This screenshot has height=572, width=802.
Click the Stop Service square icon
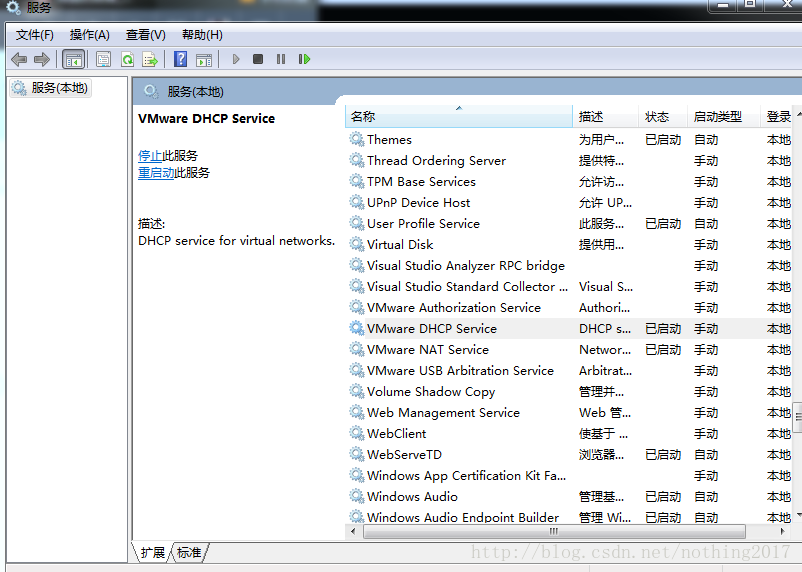point(258,59)
